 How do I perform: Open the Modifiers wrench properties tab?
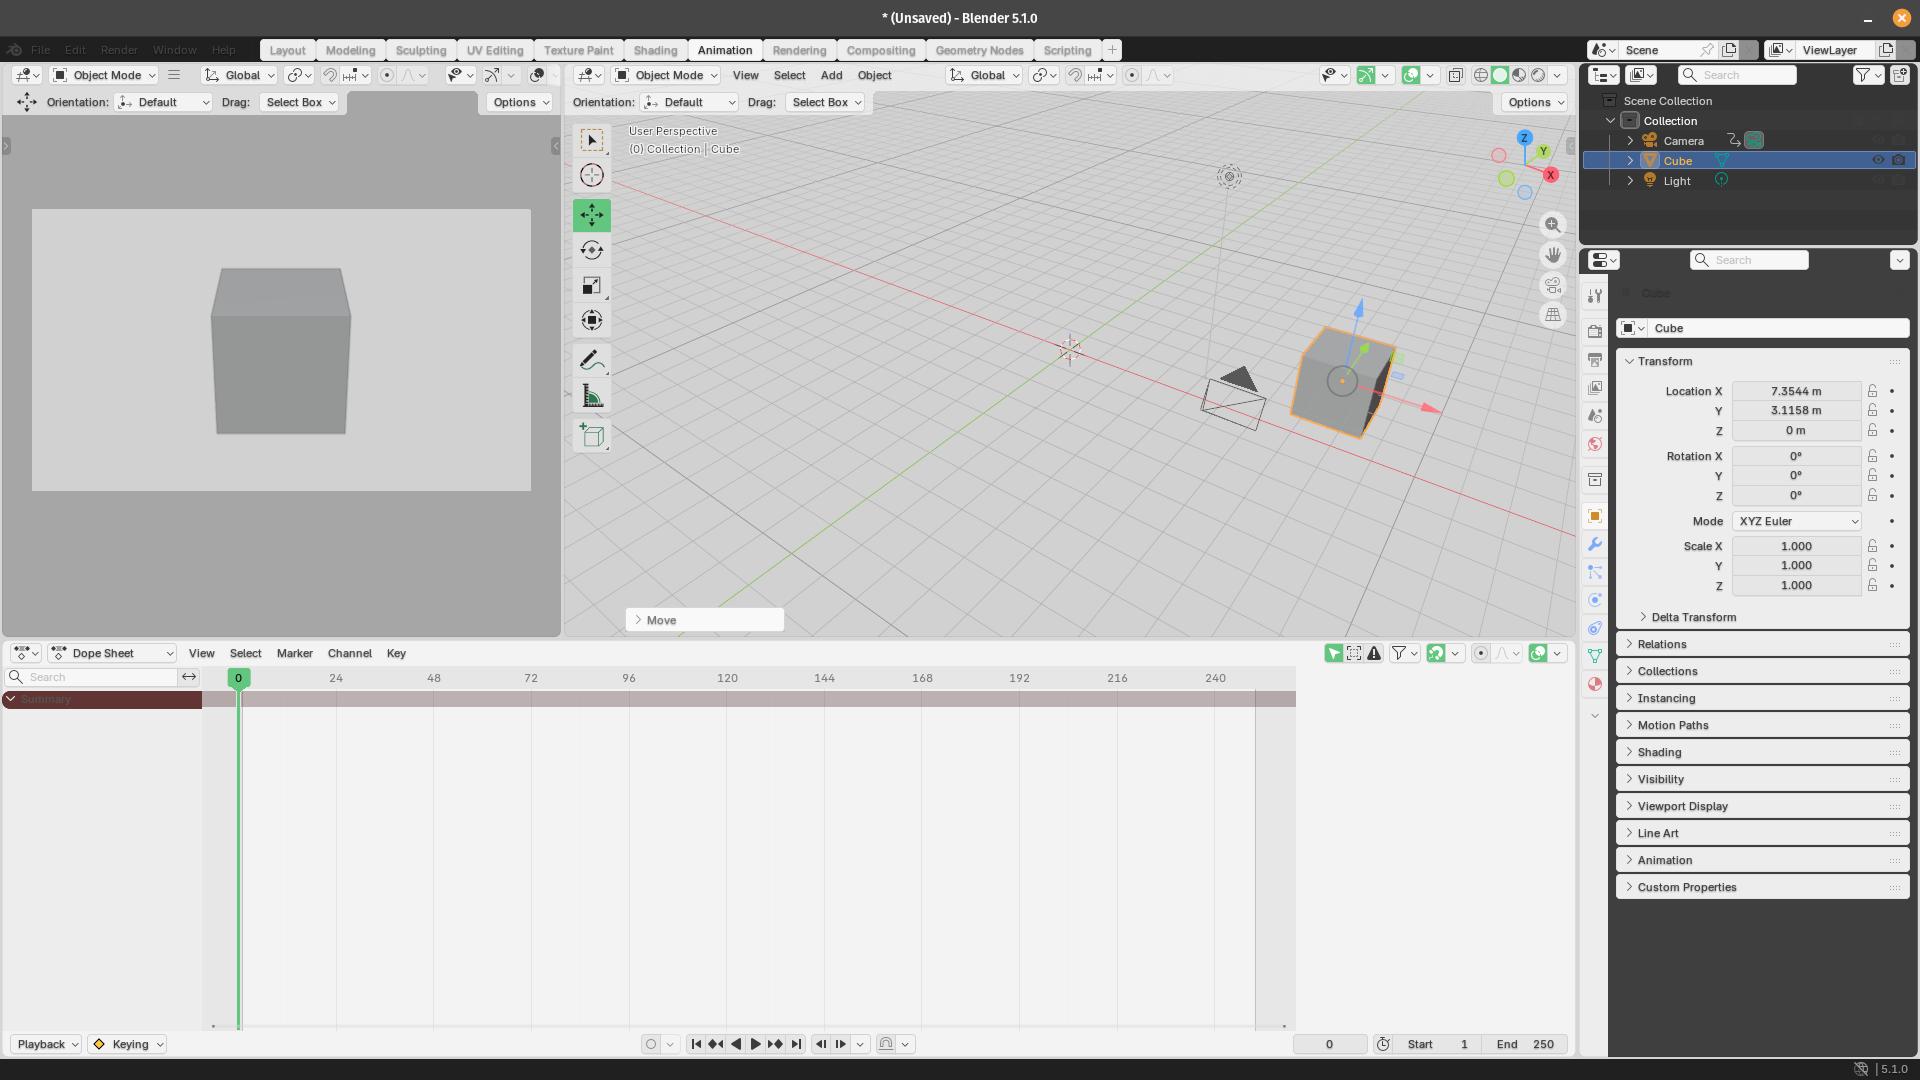1595,544
